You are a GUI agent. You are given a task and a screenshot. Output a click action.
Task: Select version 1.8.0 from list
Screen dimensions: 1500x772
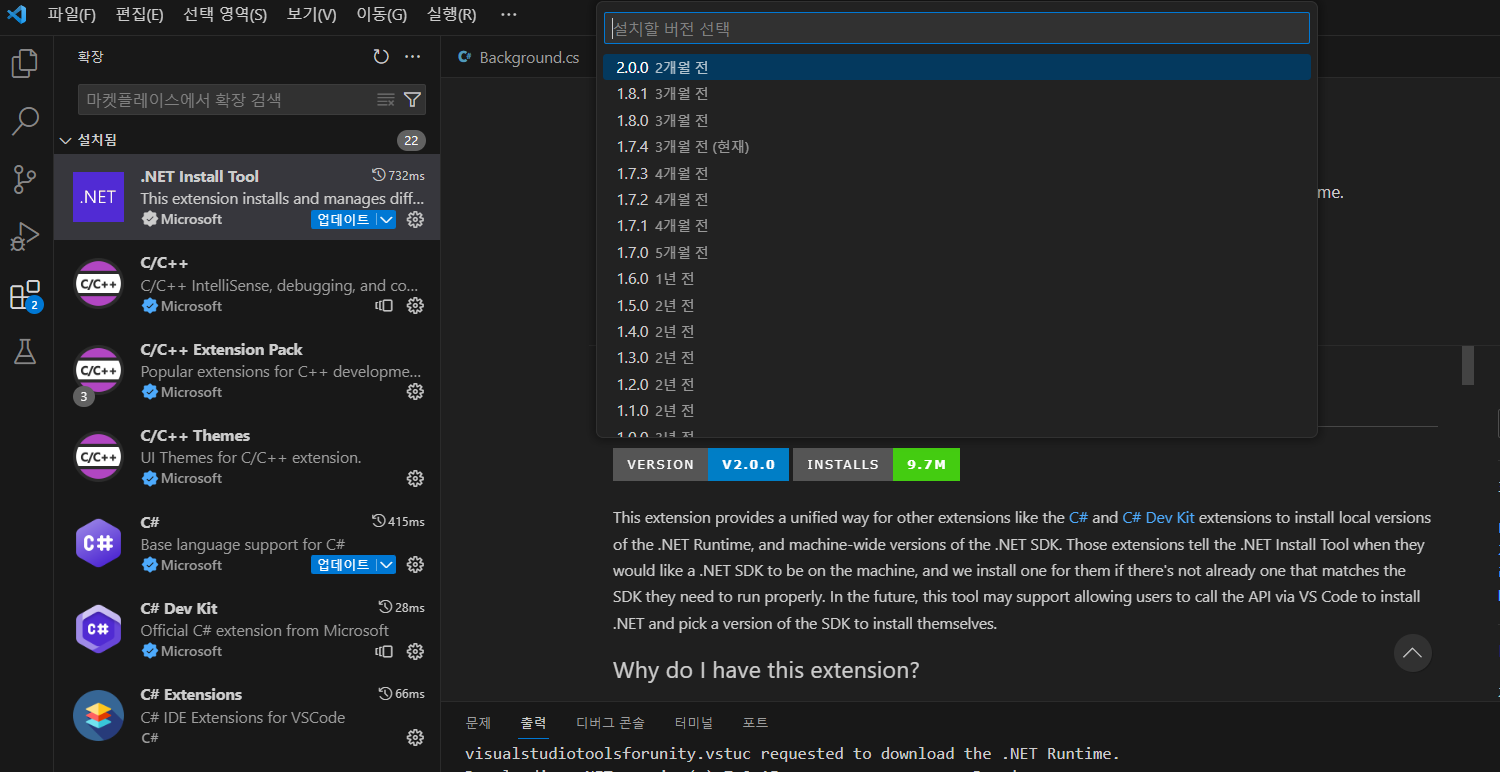(x=957, y=120)
